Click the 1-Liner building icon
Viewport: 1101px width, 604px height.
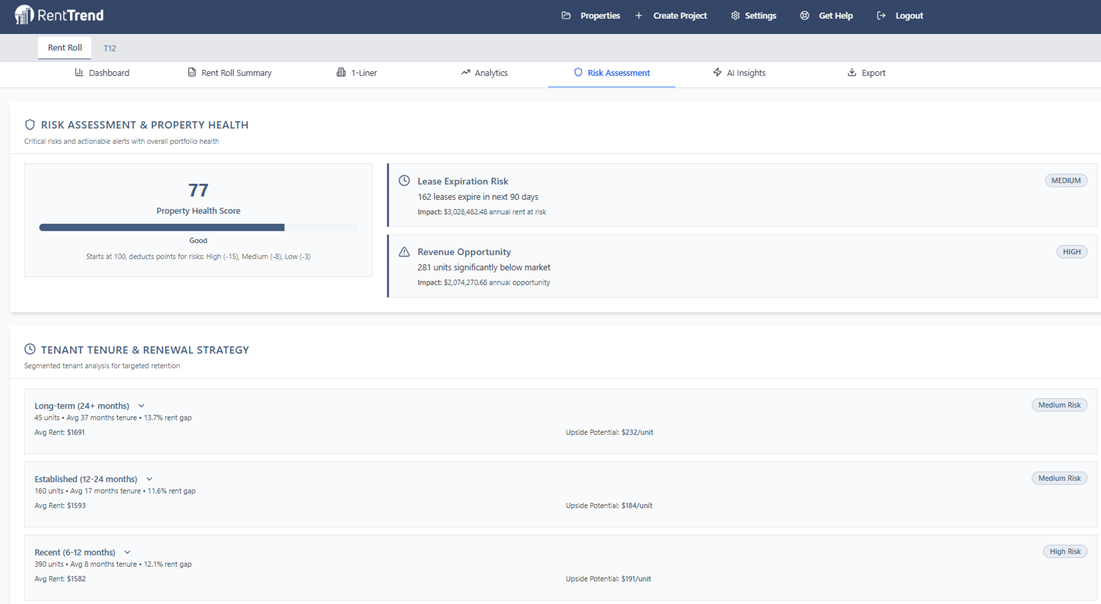339,72
